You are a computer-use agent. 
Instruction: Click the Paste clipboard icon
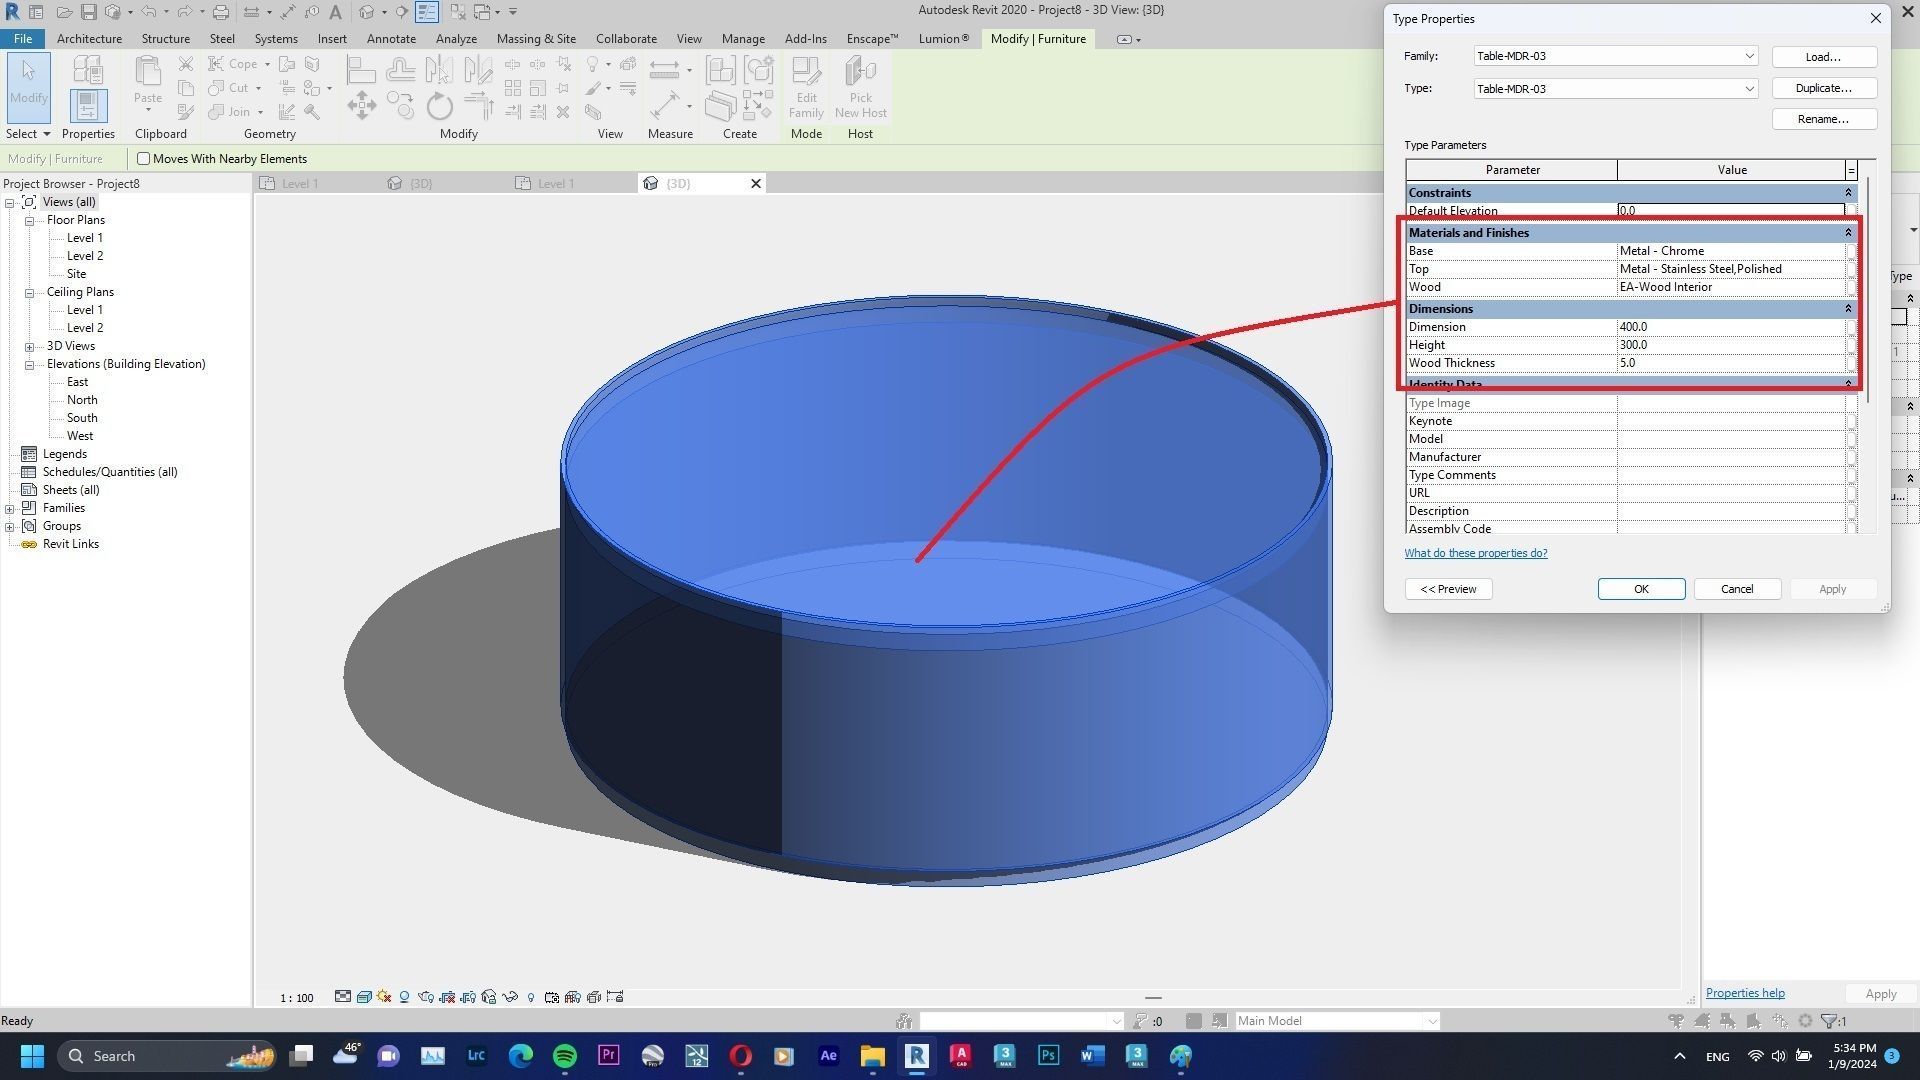[x=148, y=72]
